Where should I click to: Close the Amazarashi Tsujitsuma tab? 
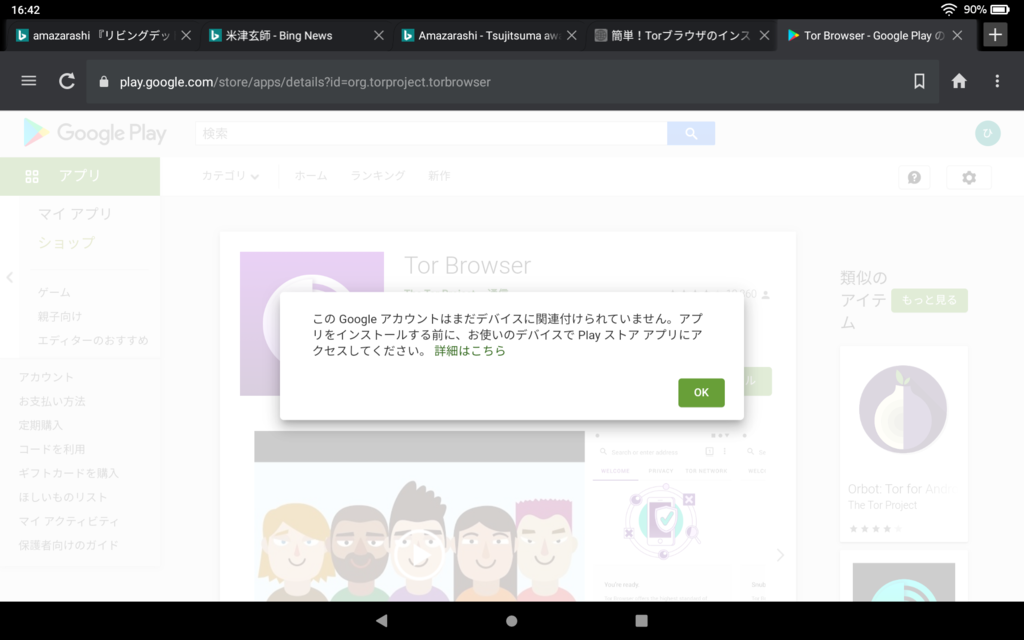(571, 35)
